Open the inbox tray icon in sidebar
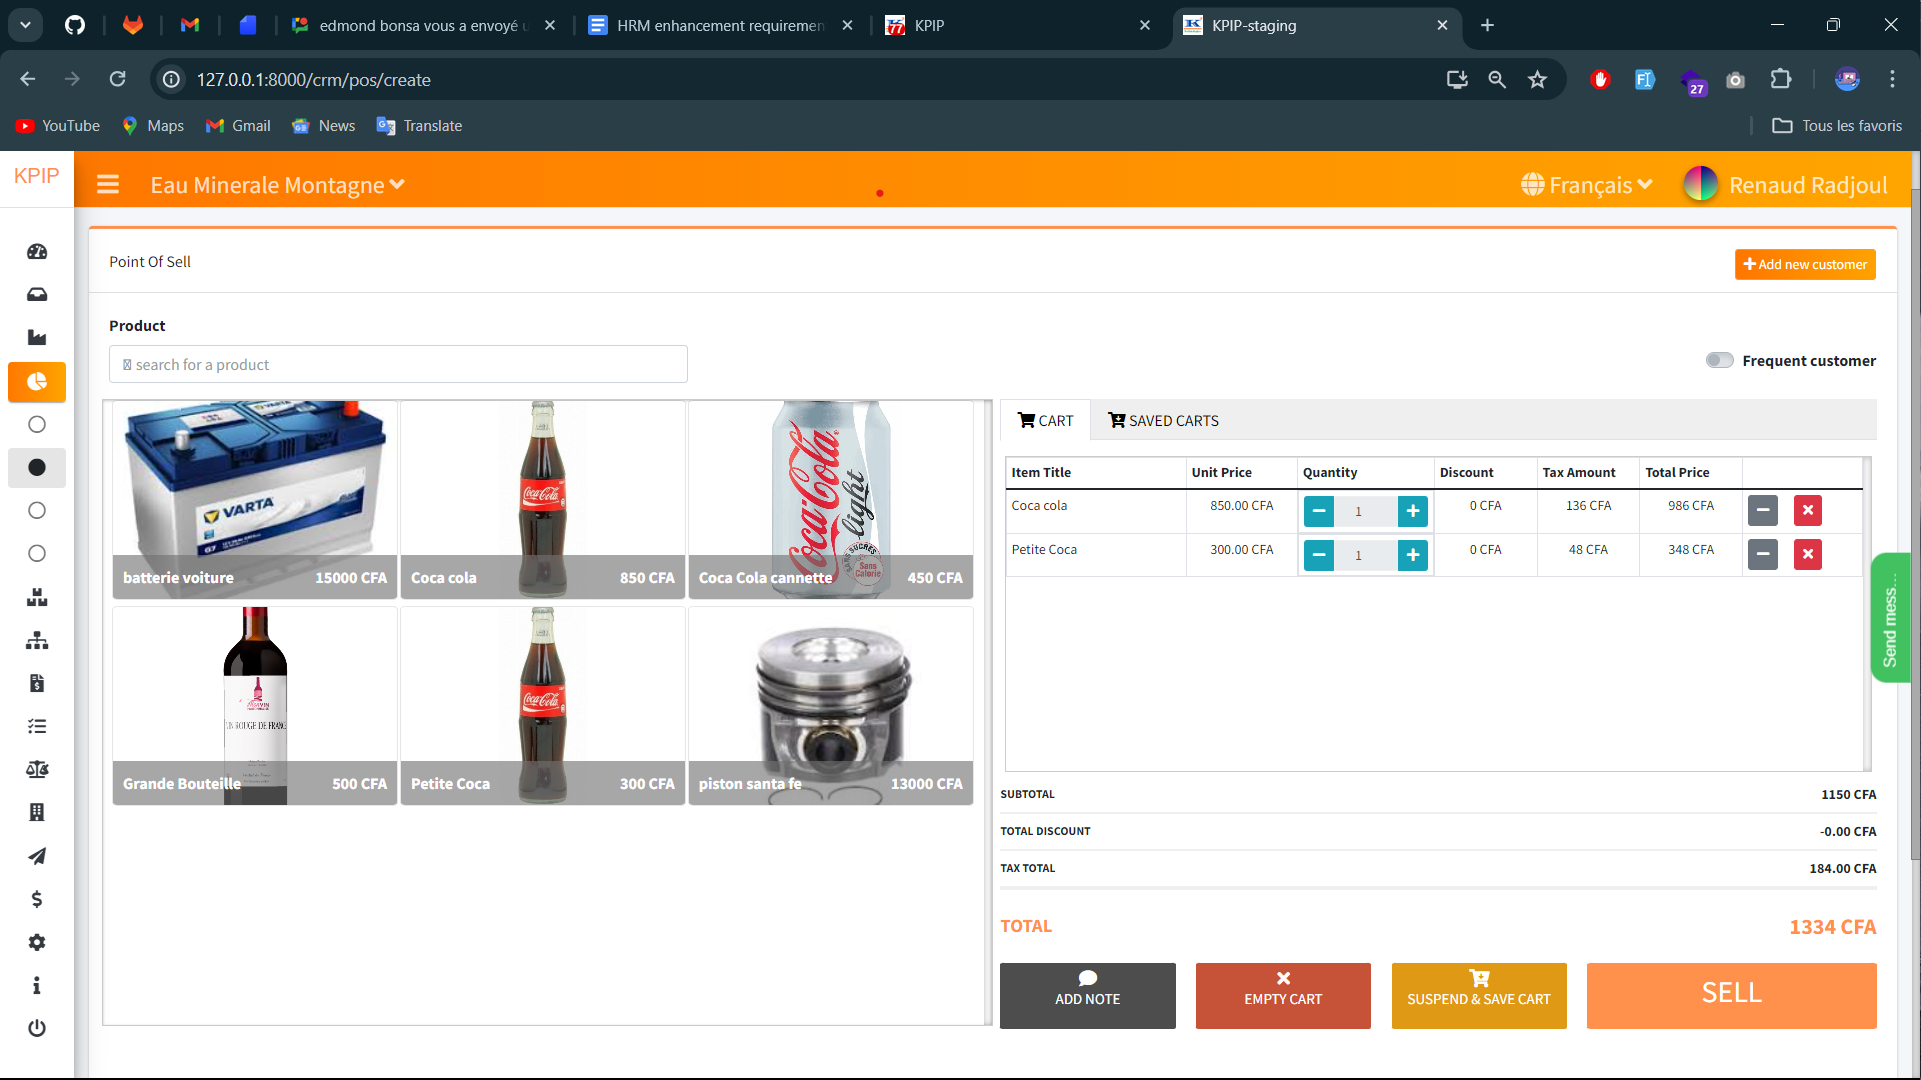 point(37,295)
